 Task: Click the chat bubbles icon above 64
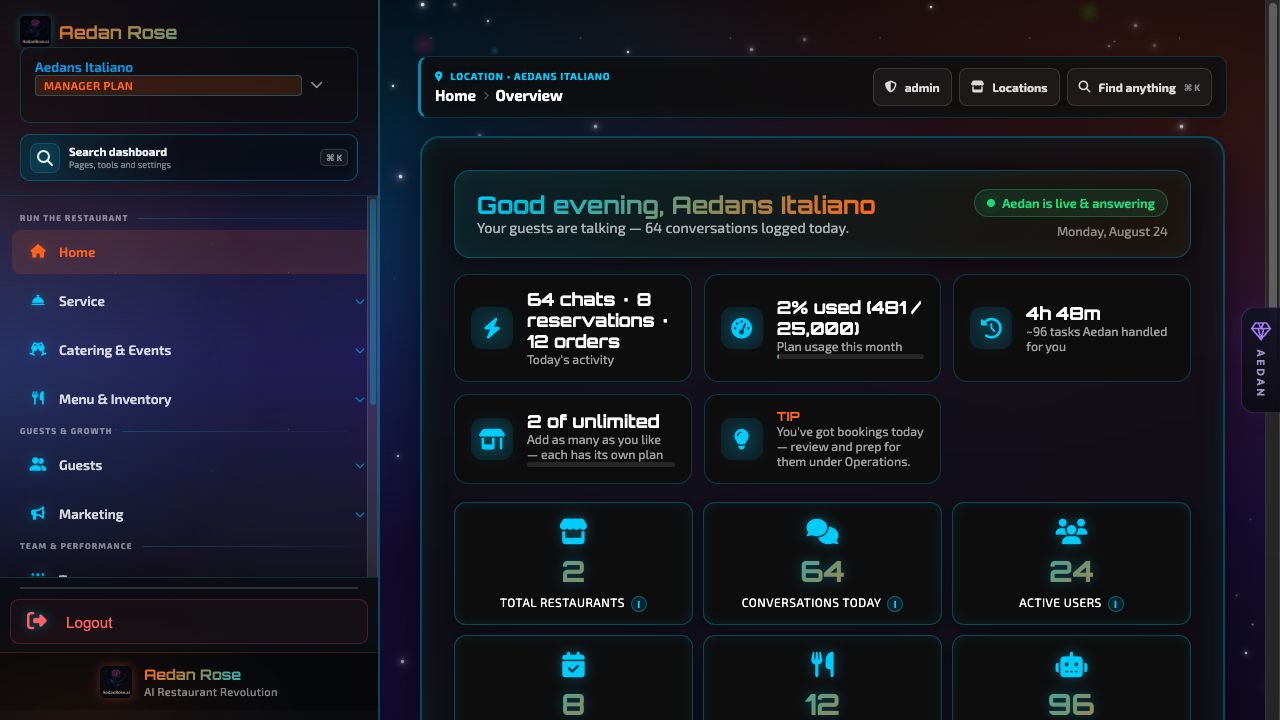pos(822,532)
